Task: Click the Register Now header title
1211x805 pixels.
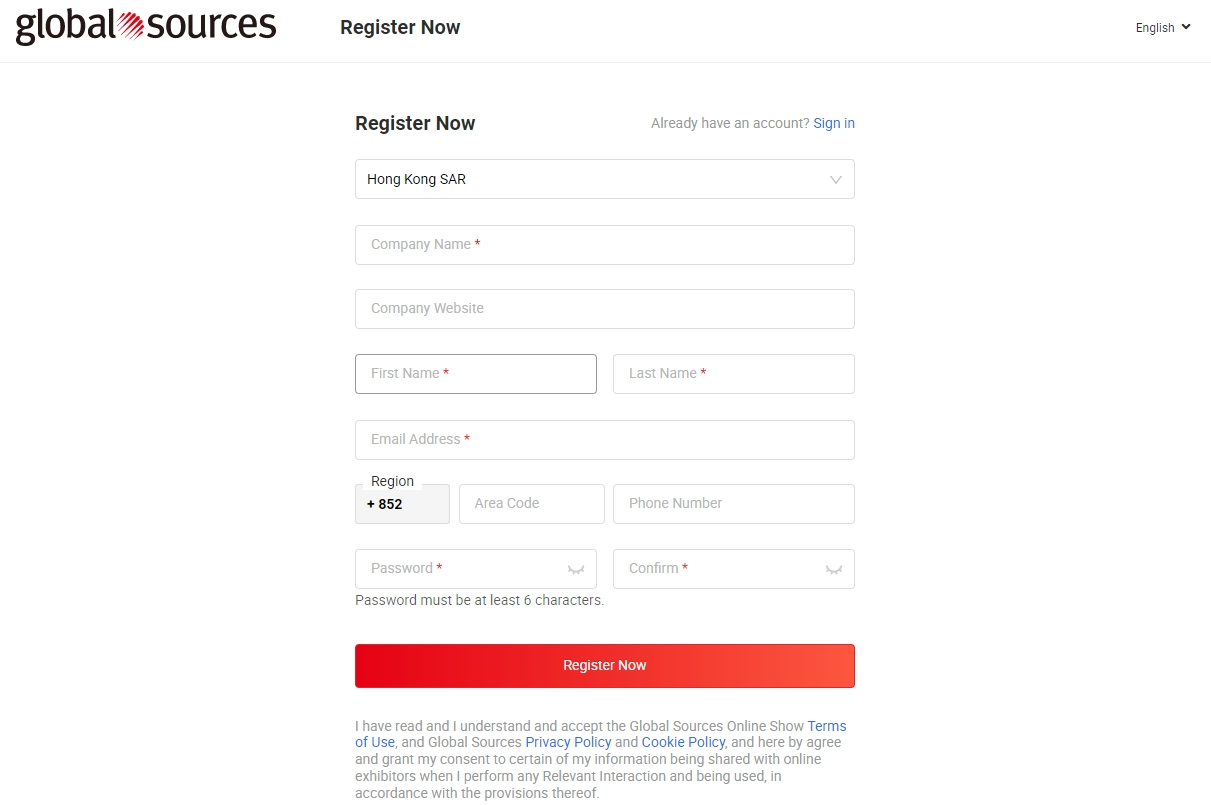Action: point(400,28)
